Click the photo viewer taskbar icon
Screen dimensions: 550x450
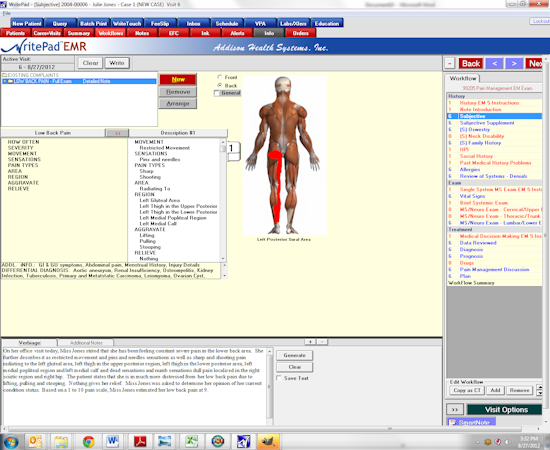tap(165, 442)
